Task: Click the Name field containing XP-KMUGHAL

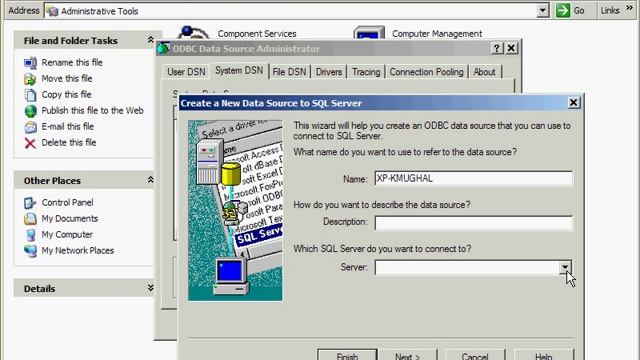Action: pyautogui.click(x=473, y=178)
